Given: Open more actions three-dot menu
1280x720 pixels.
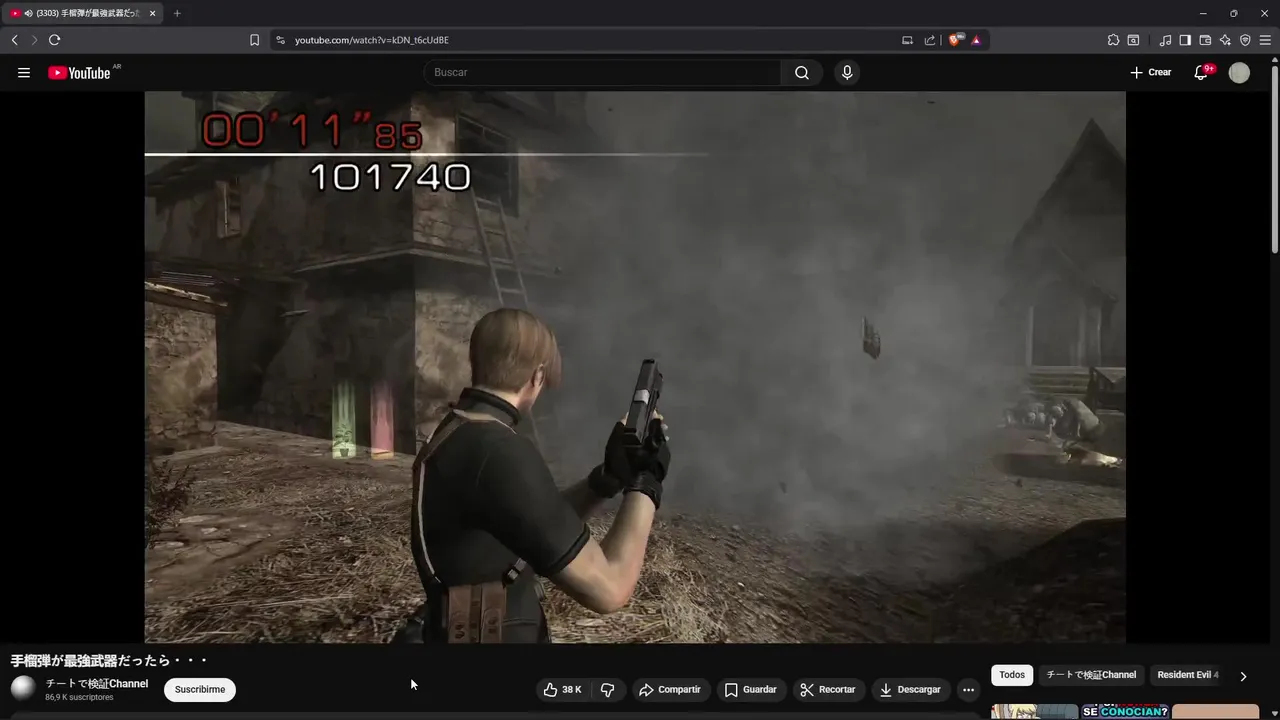Looking at the screenshot, I should 968,690.
